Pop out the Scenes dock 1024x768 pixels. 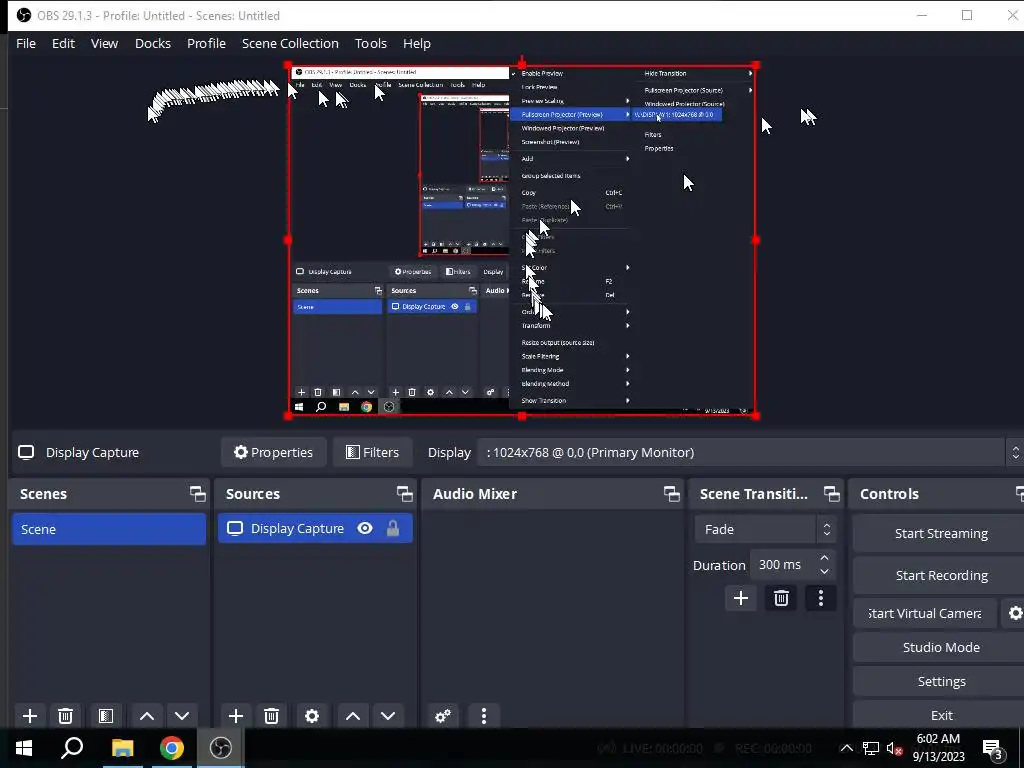197,494
